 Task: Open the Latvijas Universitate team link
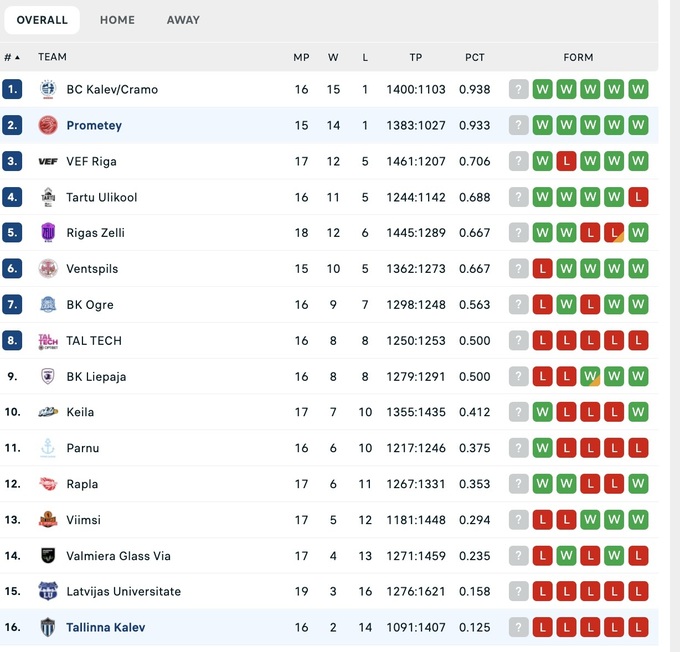124,592
